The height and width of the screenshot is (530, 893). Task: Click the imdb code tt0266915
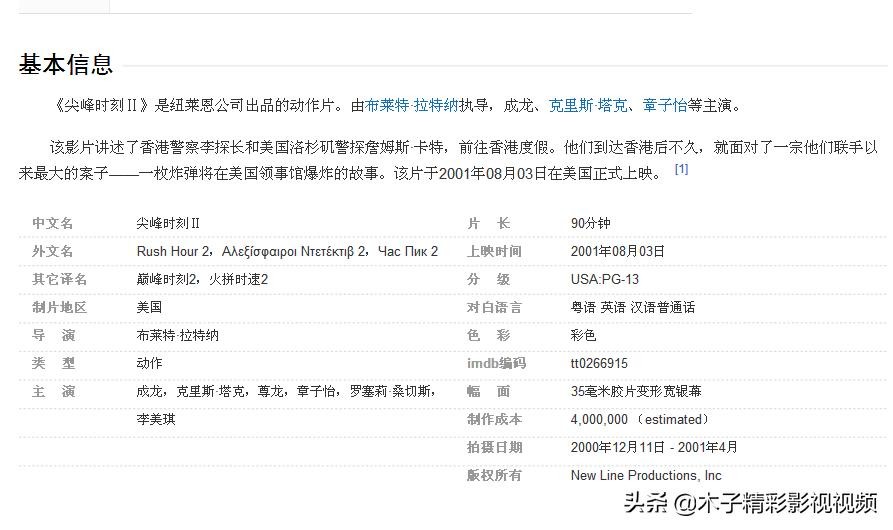click(x=599, y=363)
